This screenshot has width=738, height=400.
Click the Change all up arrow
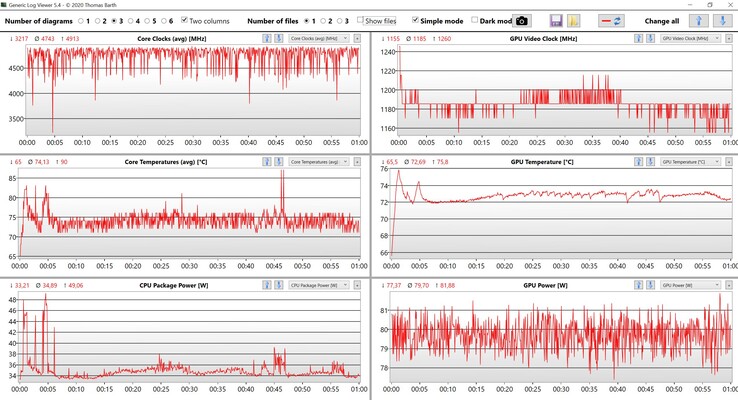pyautogui.click(x=698, y=21)
